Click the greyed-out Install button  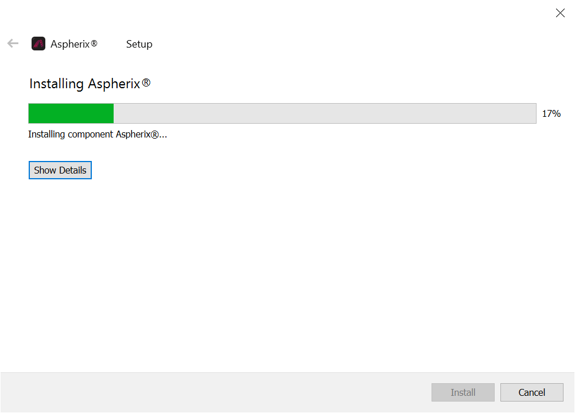pos(463,392)
